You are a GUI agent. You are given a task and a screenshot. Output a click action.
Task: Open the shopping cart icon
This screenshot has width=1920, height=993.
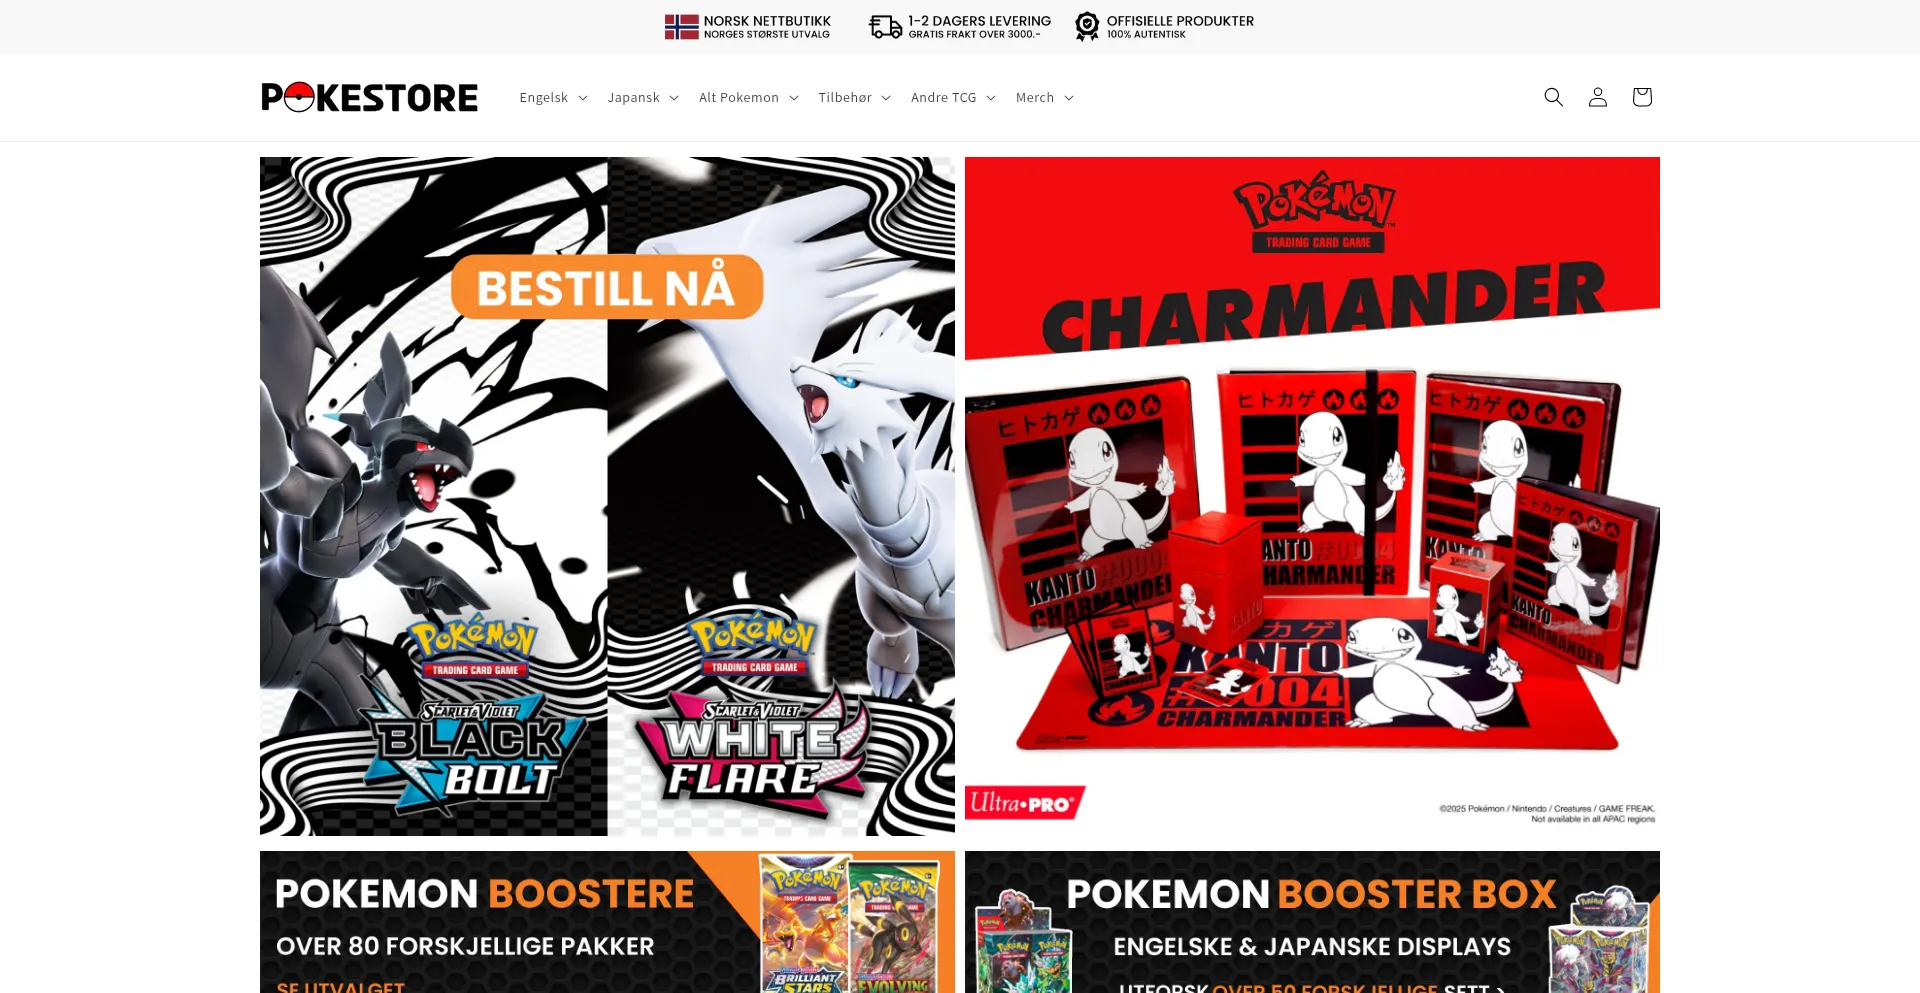point(1642,97)
